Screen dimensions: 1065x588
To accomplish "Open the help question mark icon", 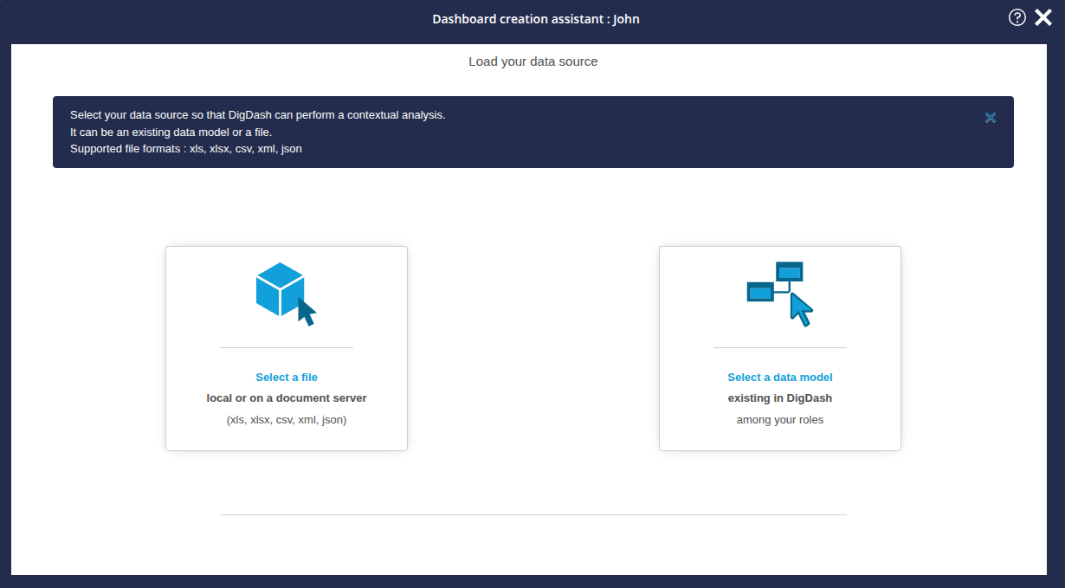I will coord(1017,17).
